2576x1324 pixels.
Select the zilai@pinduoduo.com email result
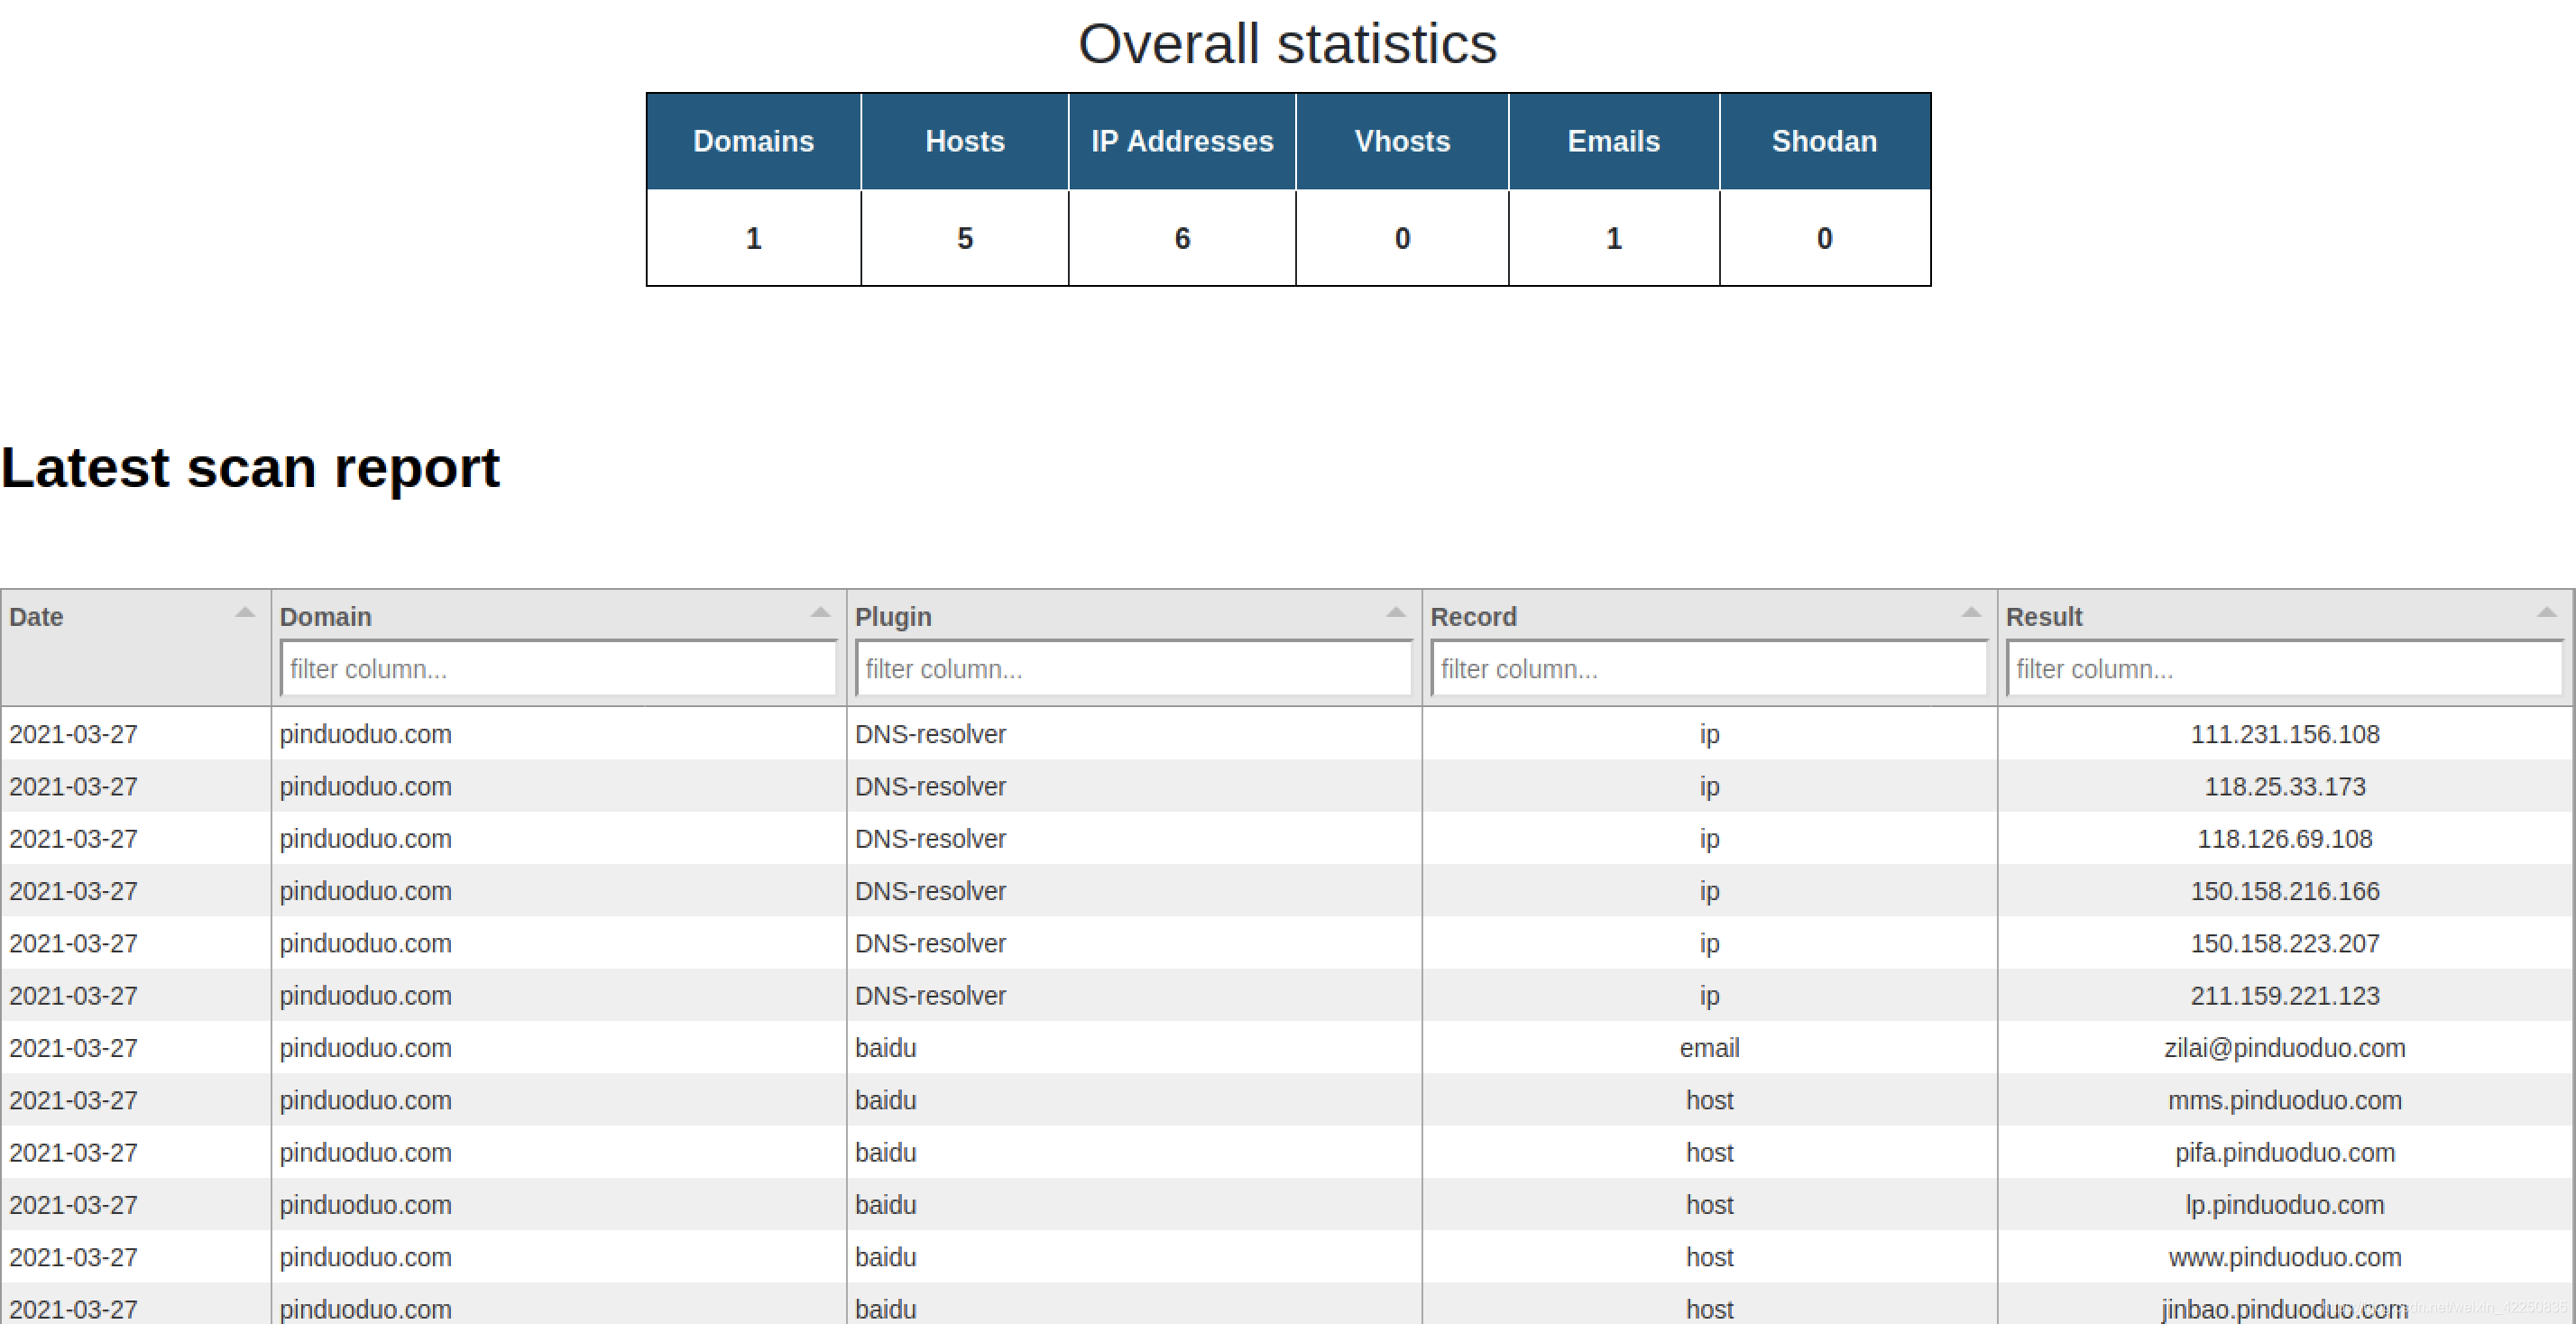[x=2285, y=1048]
